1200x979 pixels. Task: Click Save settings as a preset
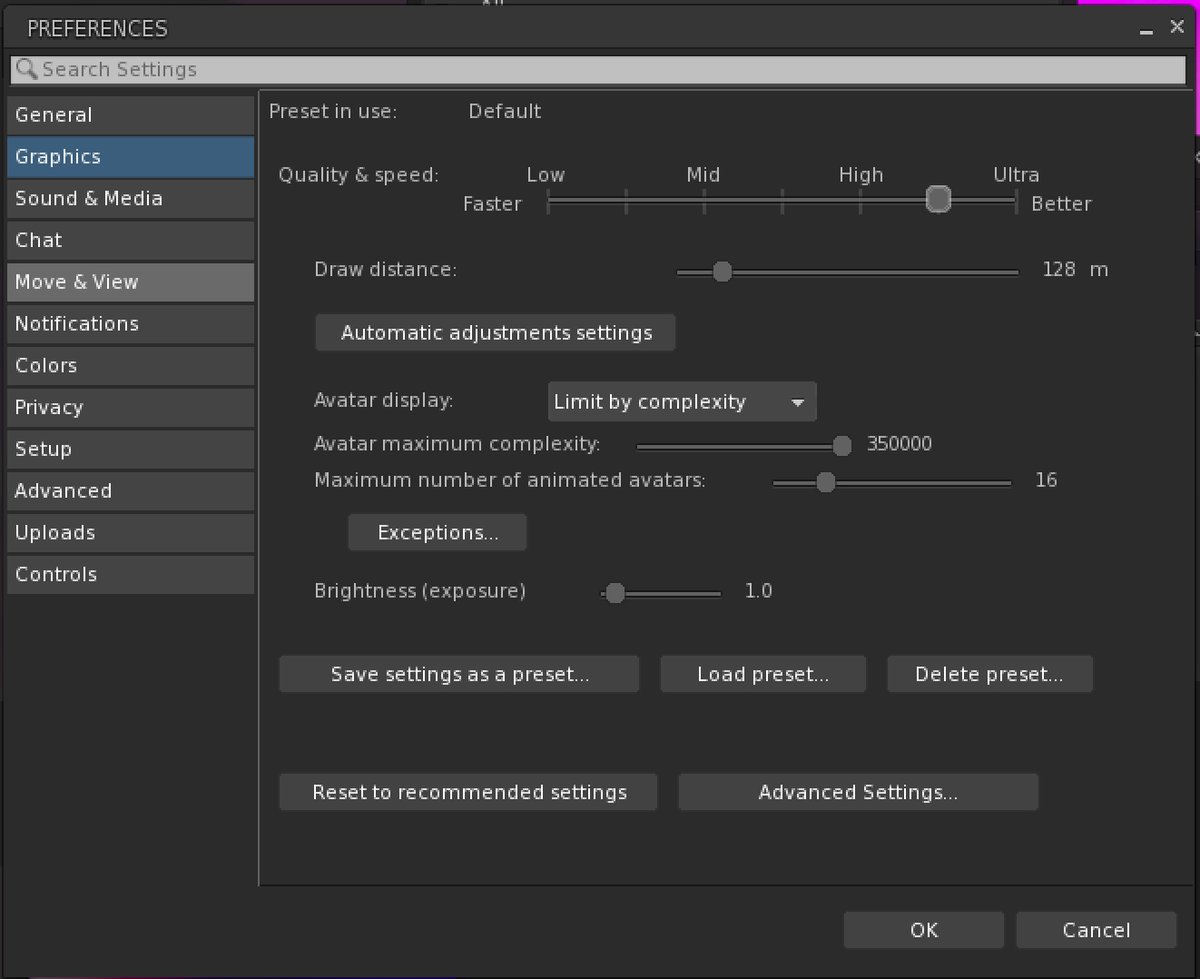459,674
